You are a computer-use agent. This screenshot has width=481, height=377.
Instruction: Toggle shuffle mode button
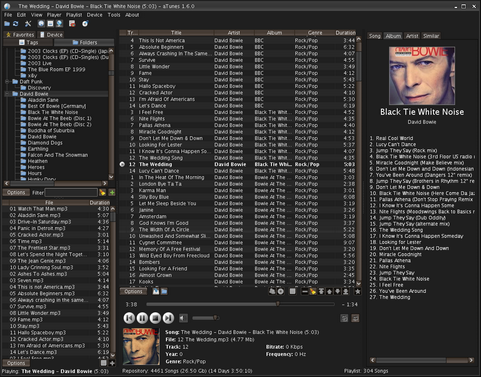coord(344,318)
